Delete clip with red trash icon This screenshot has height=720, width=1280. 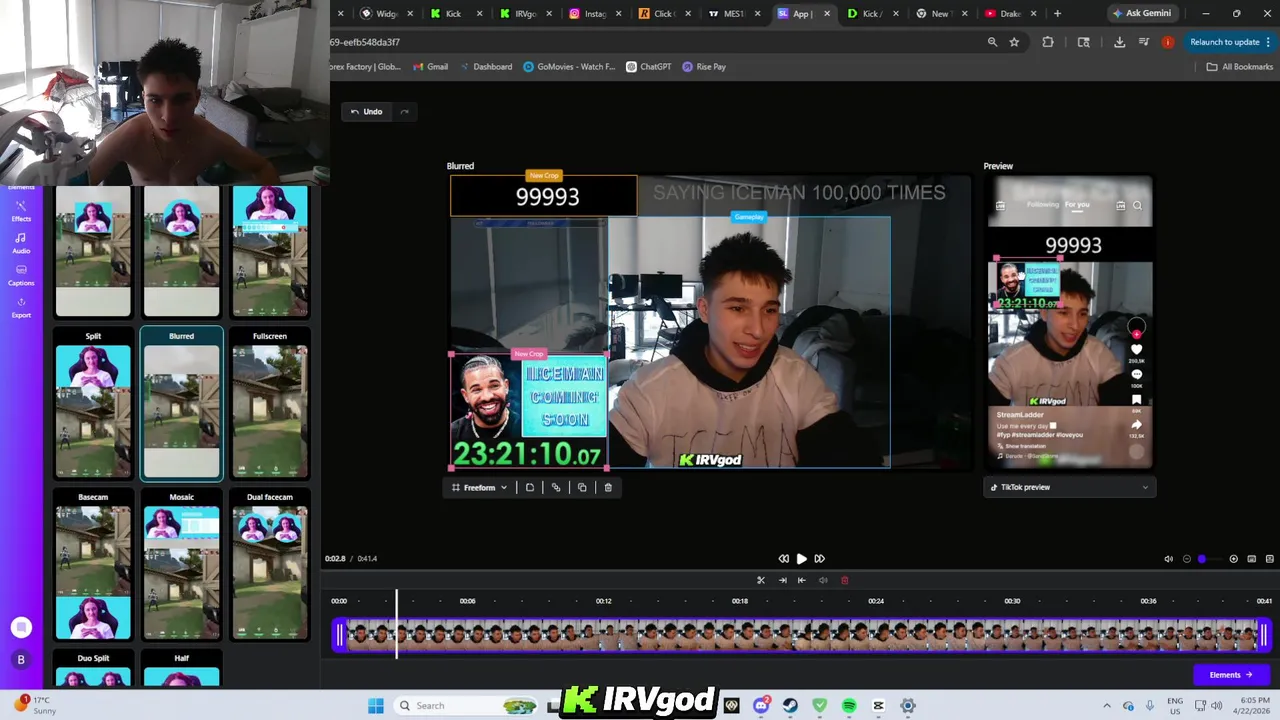pos(844,580)
